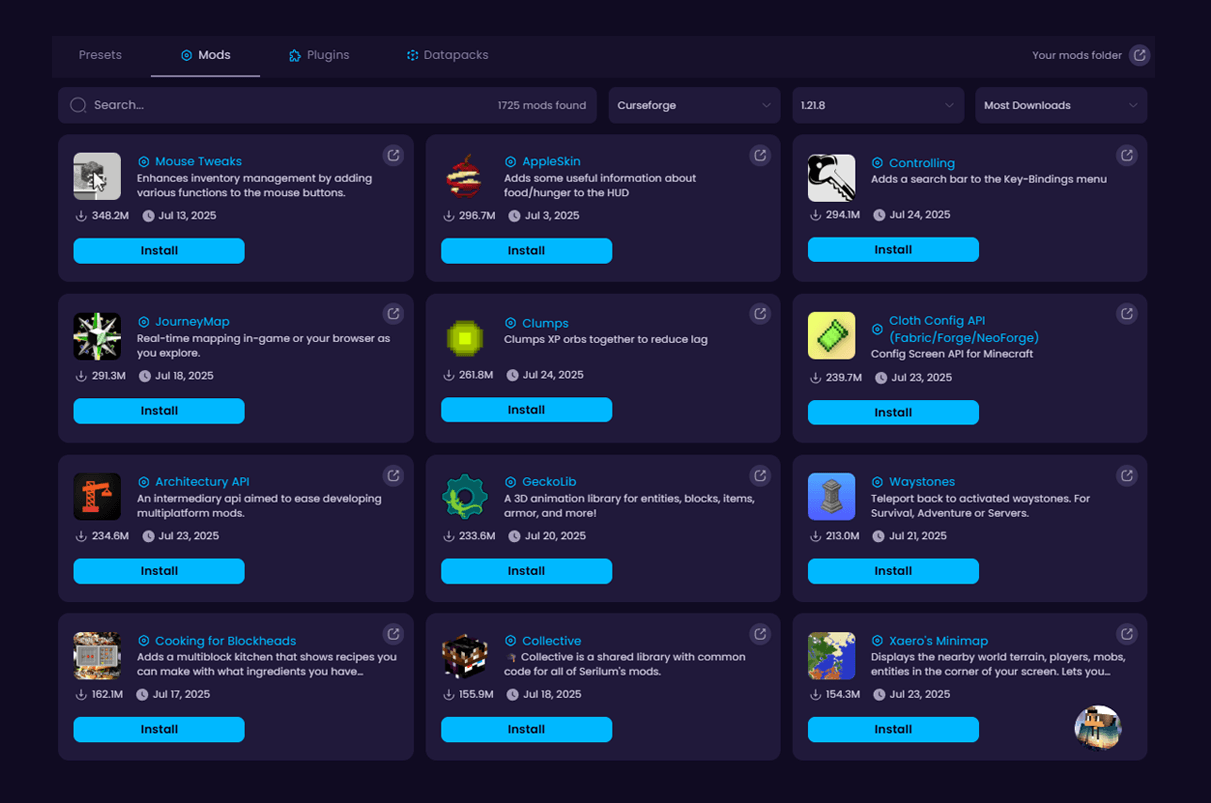The image size is (1211, 803).
Task: Open the Collective title link
Action: (x=552, y=641)
